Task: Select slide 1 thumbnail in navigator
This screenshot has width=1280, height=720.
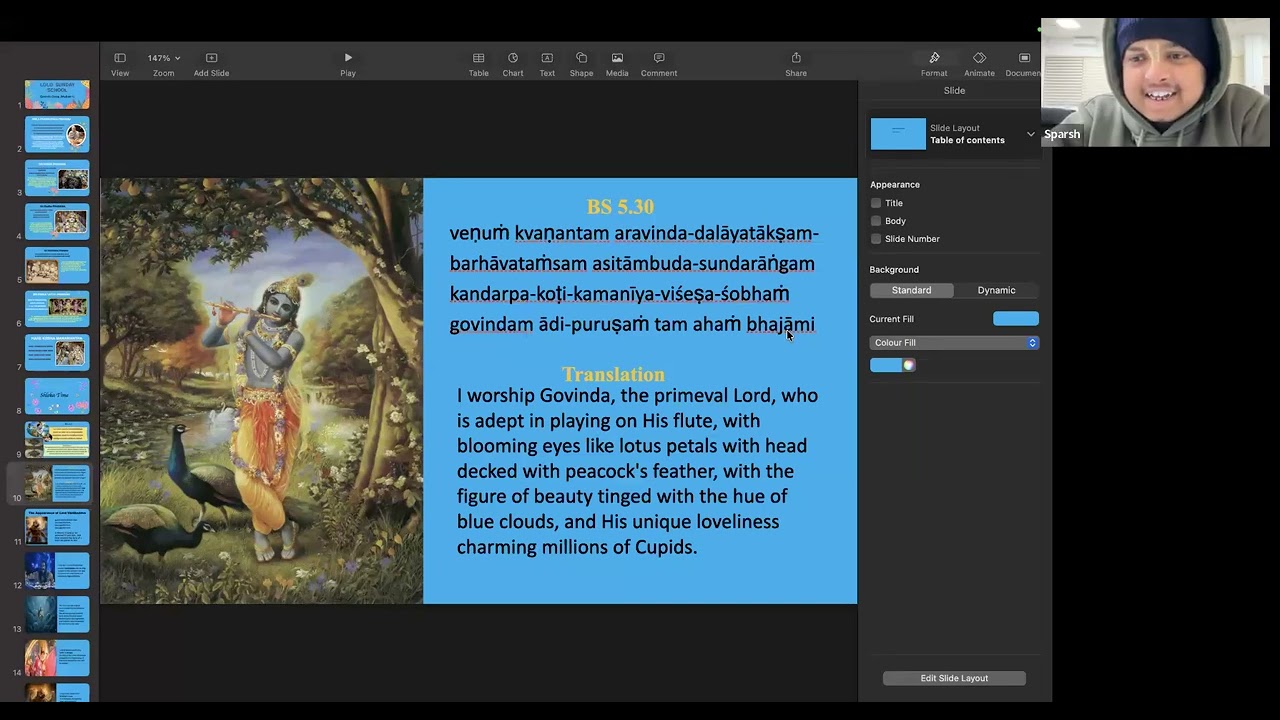Action: click(x=57, y=94)
